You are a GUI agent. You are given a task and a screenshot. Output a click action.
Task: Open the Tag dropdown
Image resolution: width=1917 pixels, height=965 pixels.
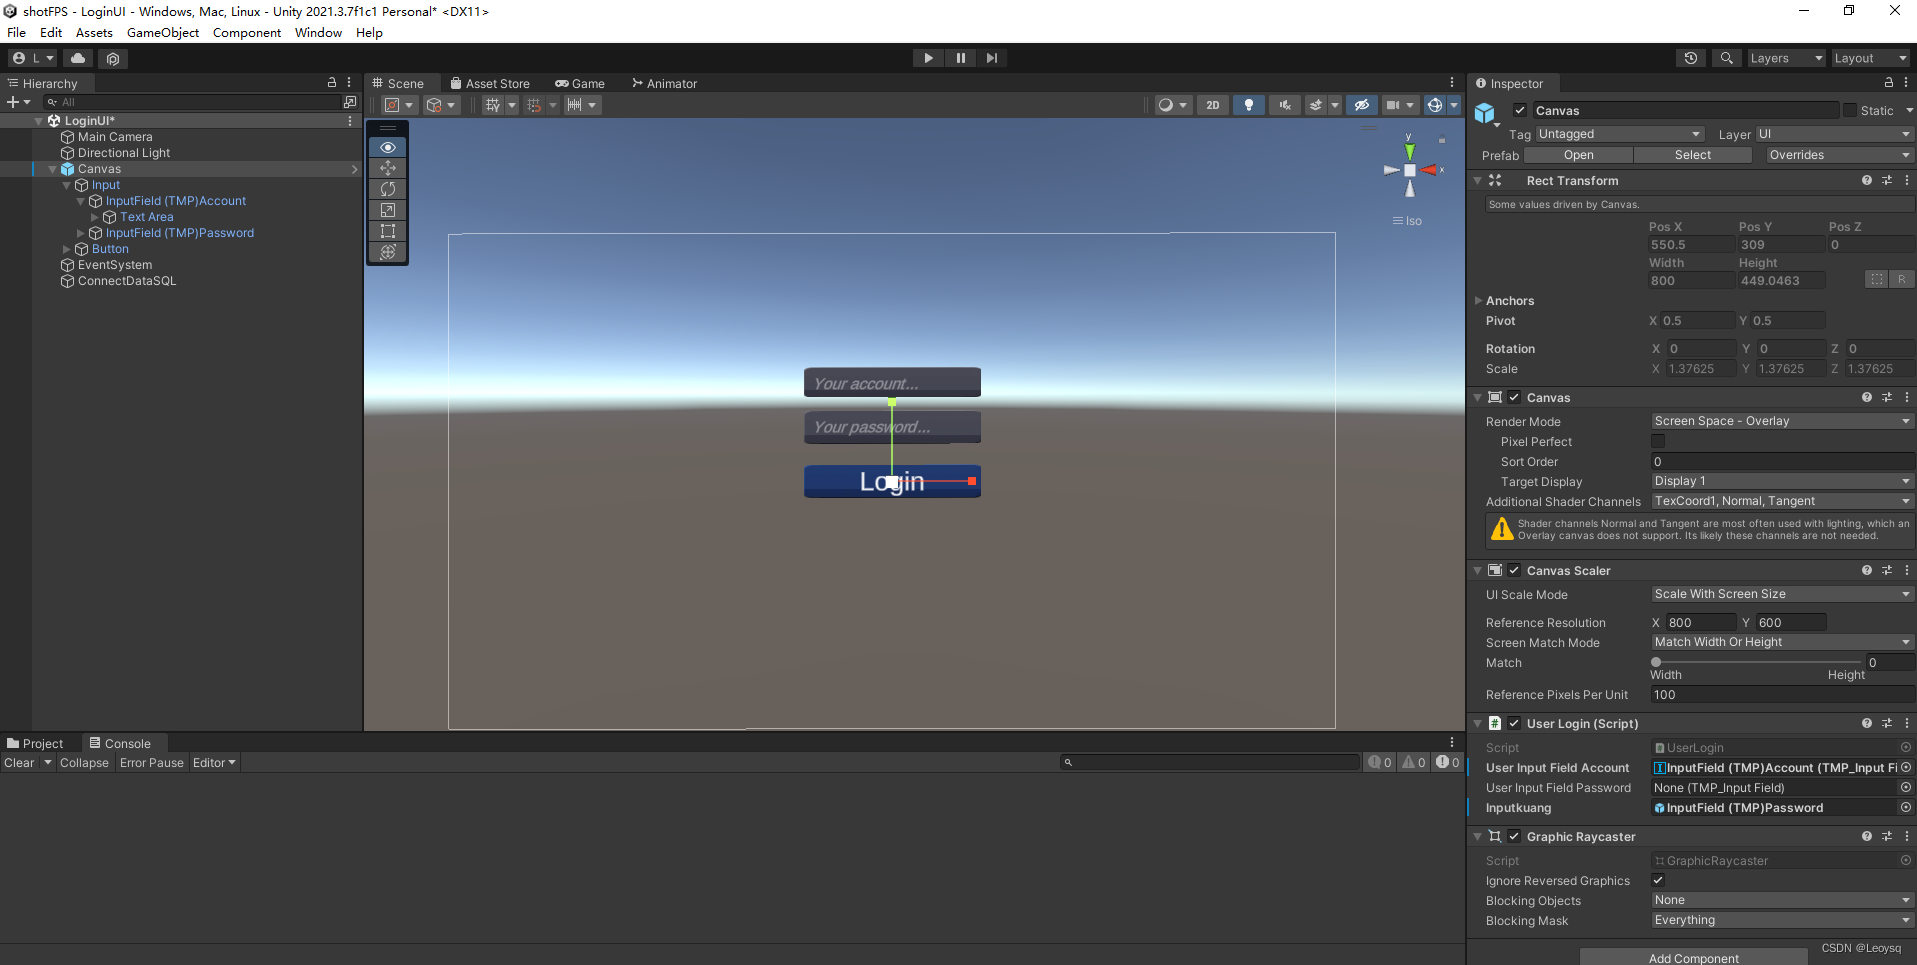[x=1619, y=134]
